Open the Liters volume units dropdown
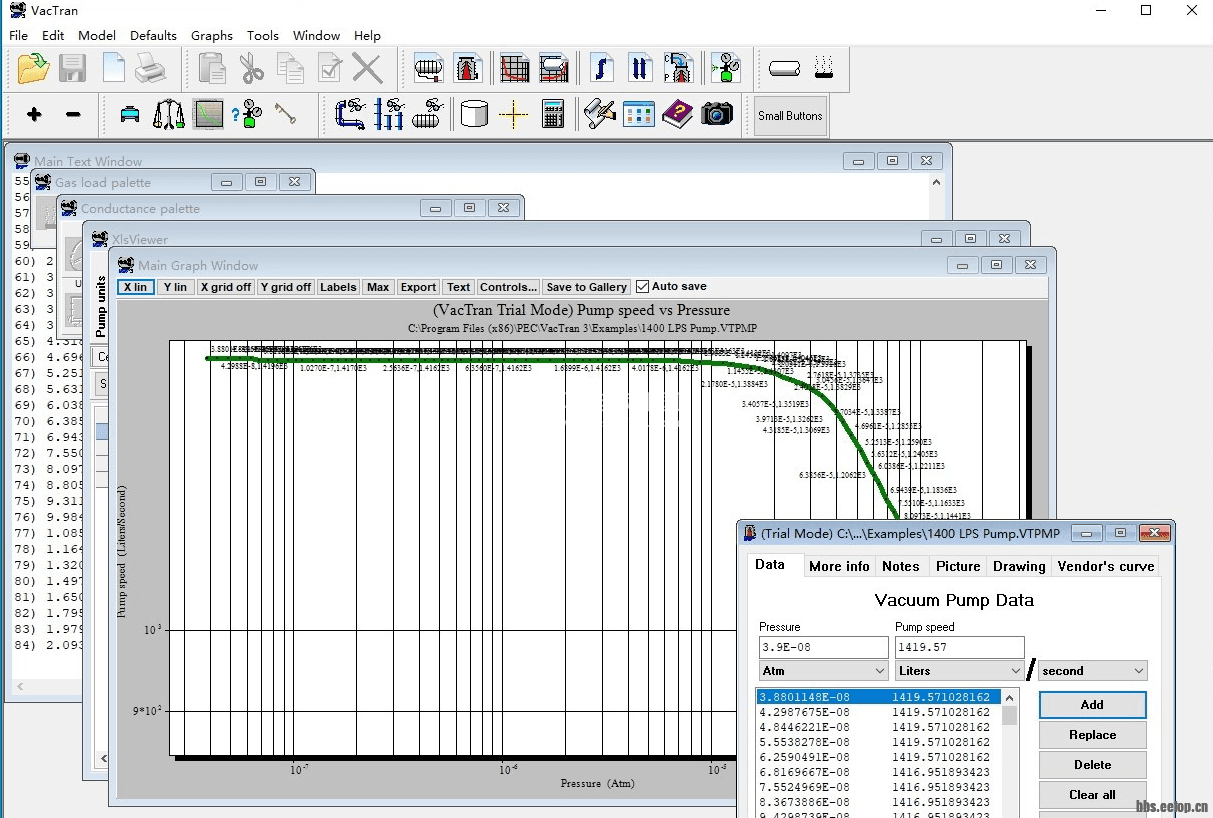Viewport: 1213px width, 818px height. [959, 671]
